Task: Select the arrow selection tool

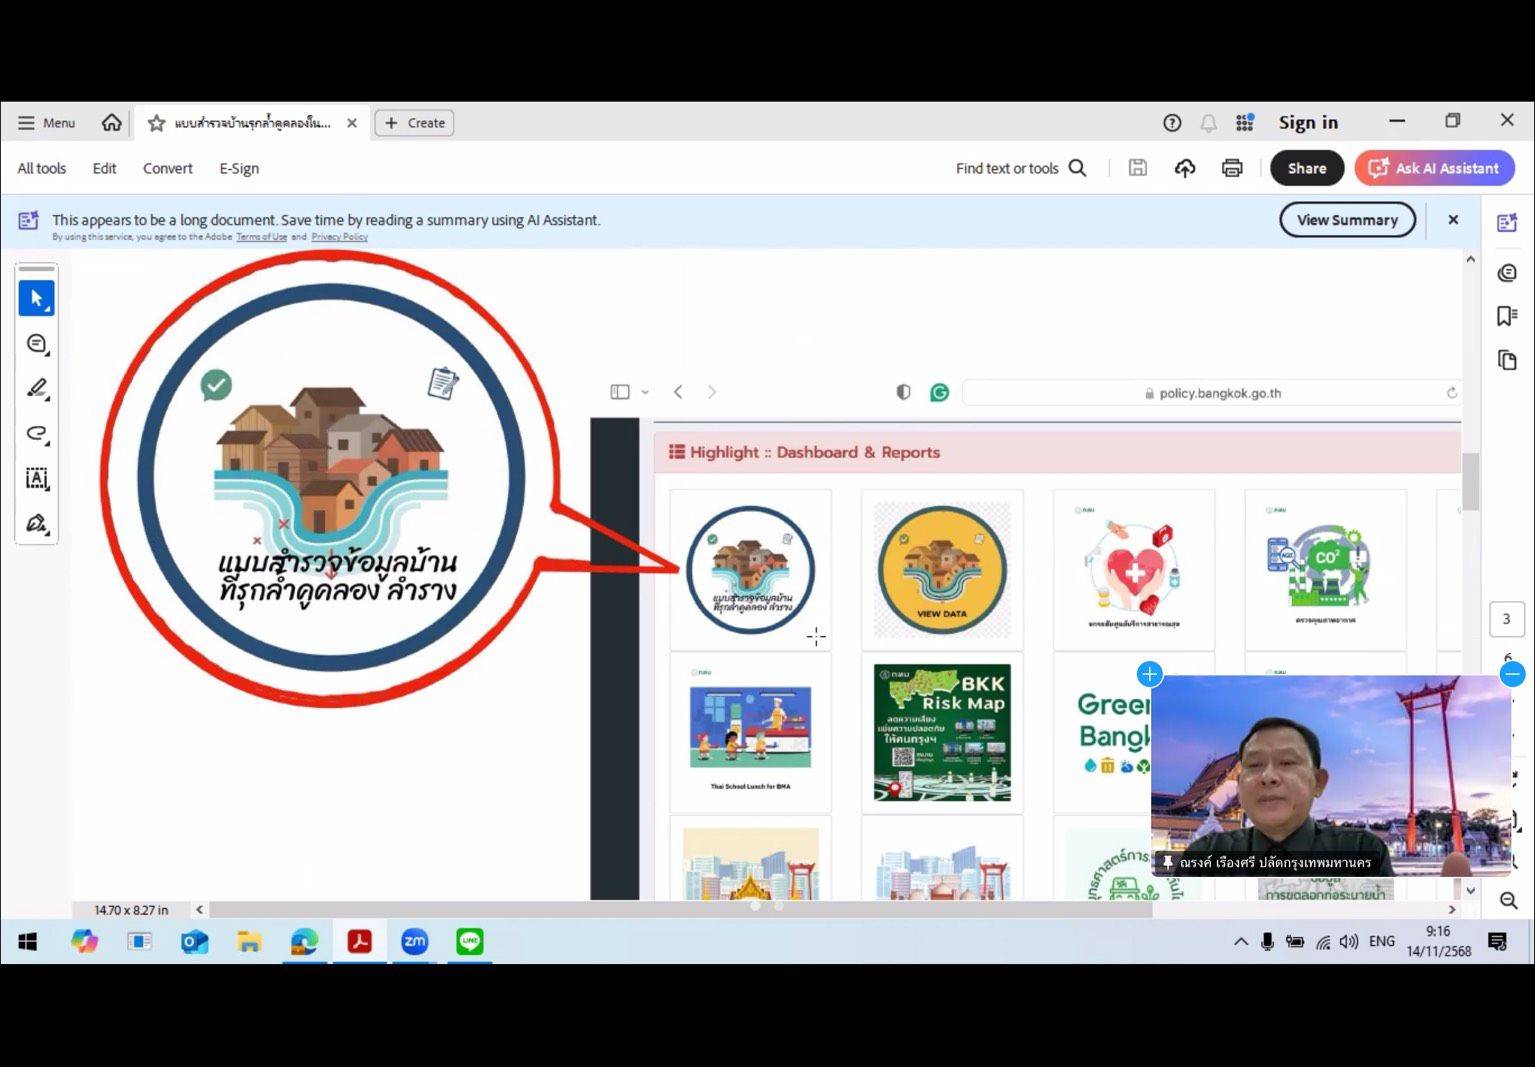Action: 37,298
